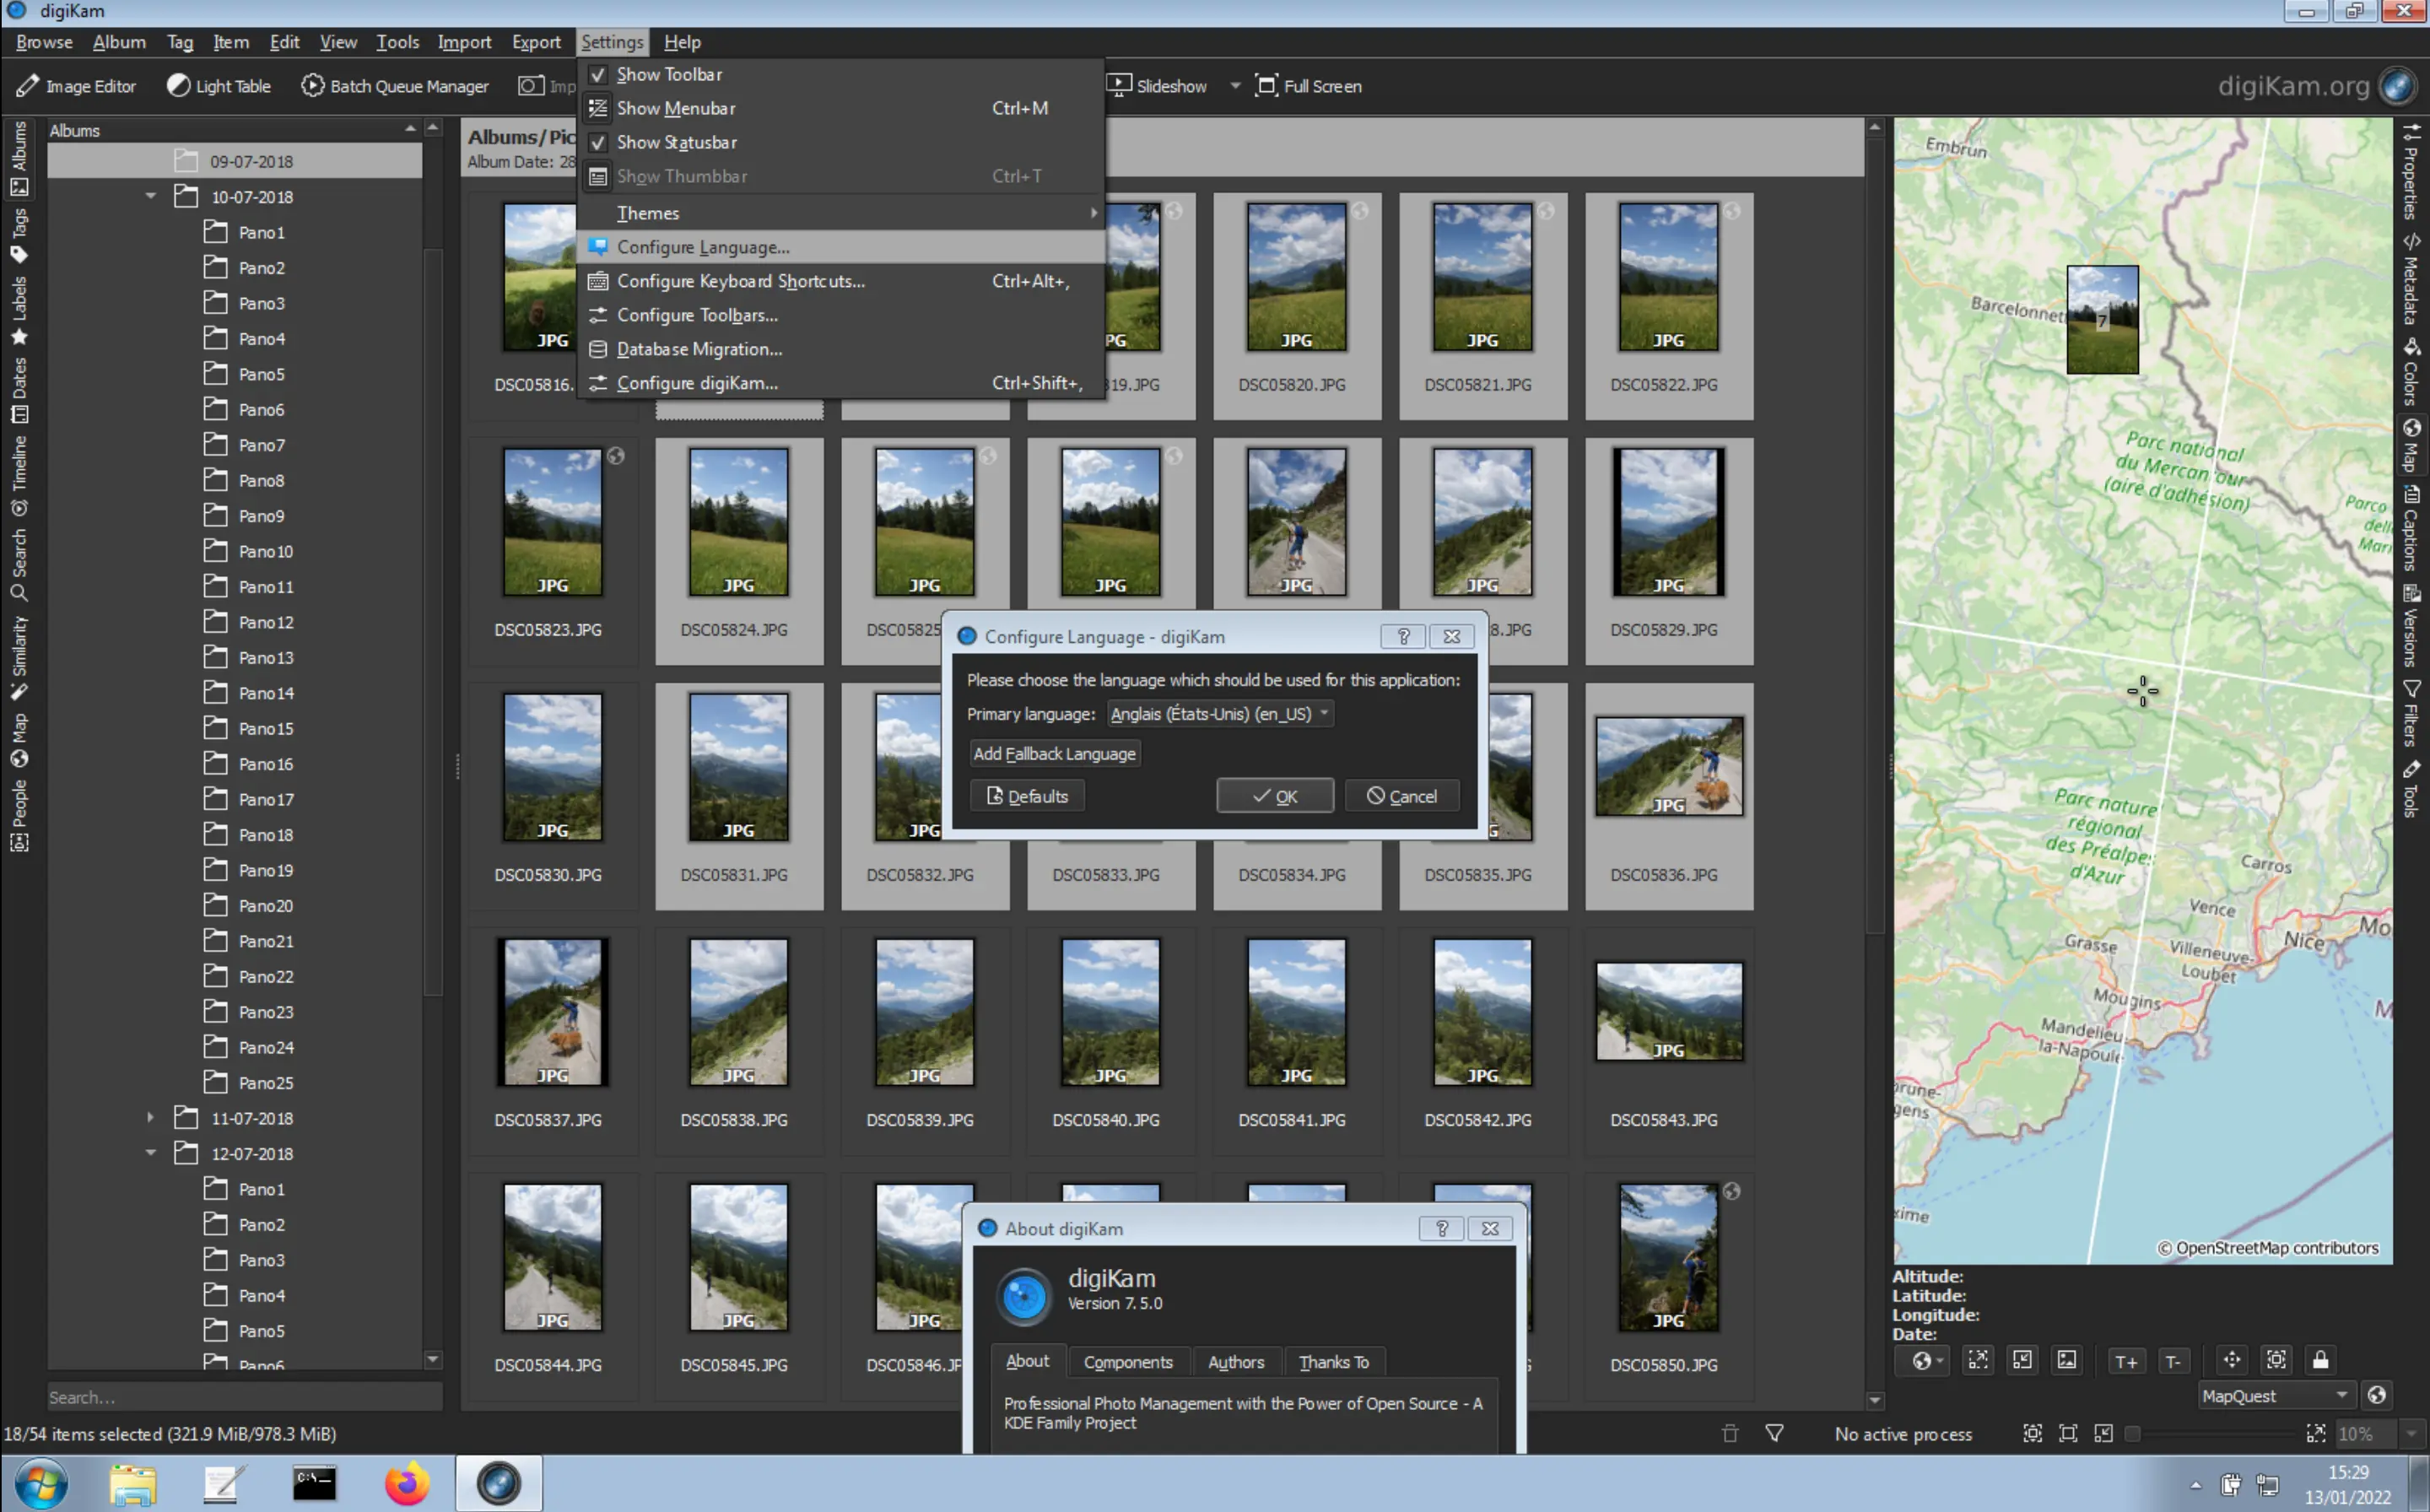2430x1512 pixels.
Task: Open the Light Table
Action: point(218,86)
